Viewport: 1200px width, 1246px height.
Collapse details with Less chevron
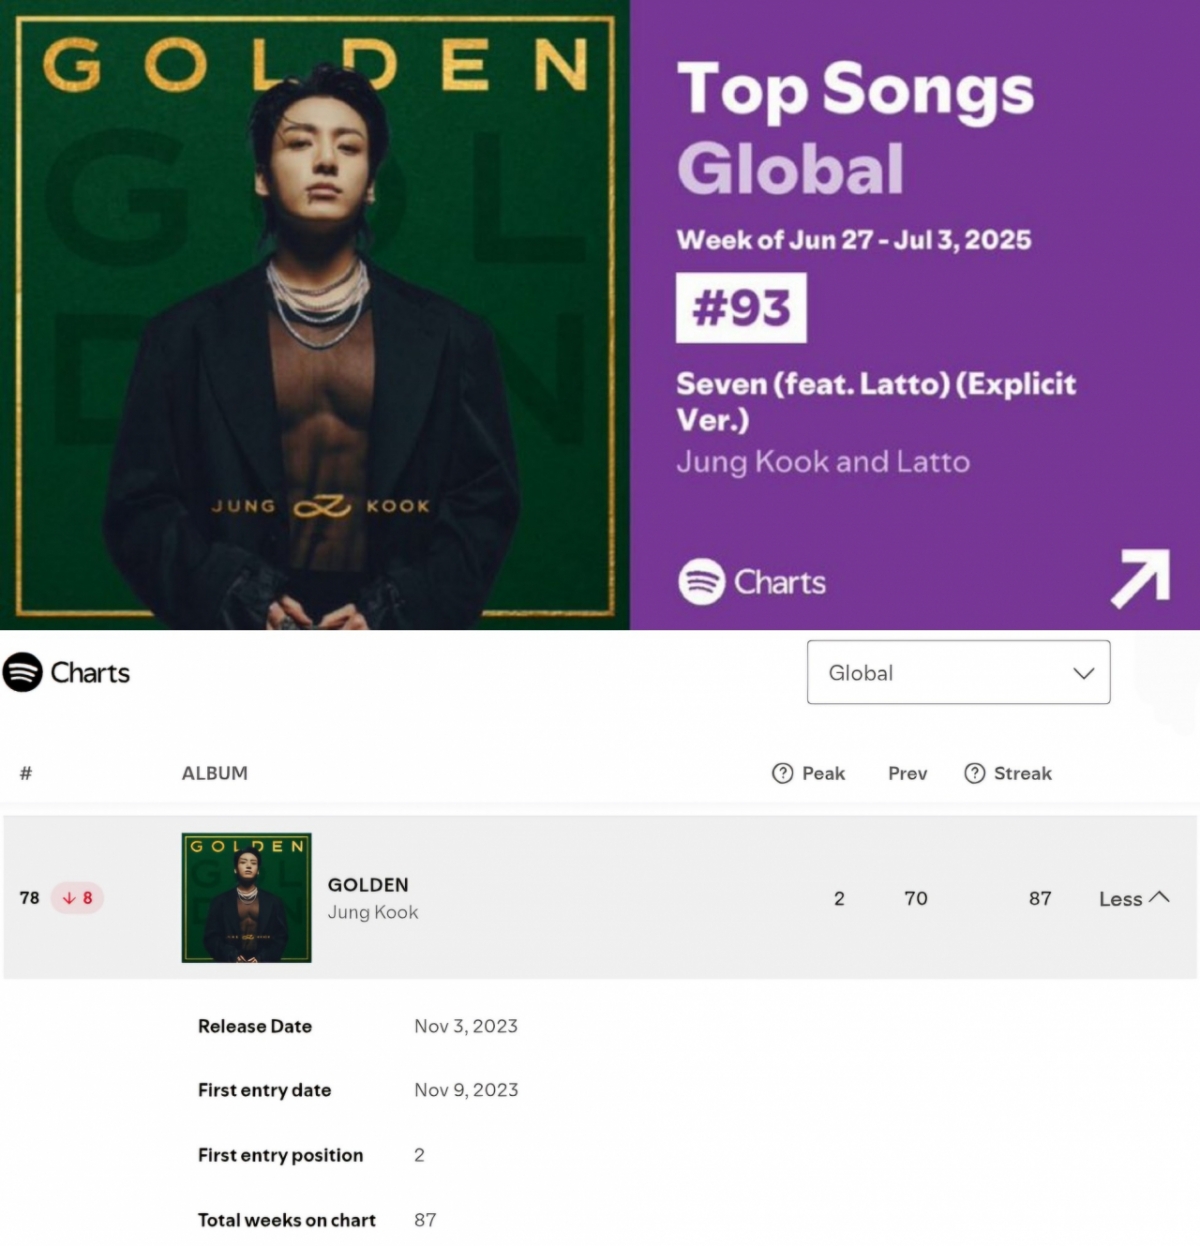pyautogui.click(x=1134, y=898)
